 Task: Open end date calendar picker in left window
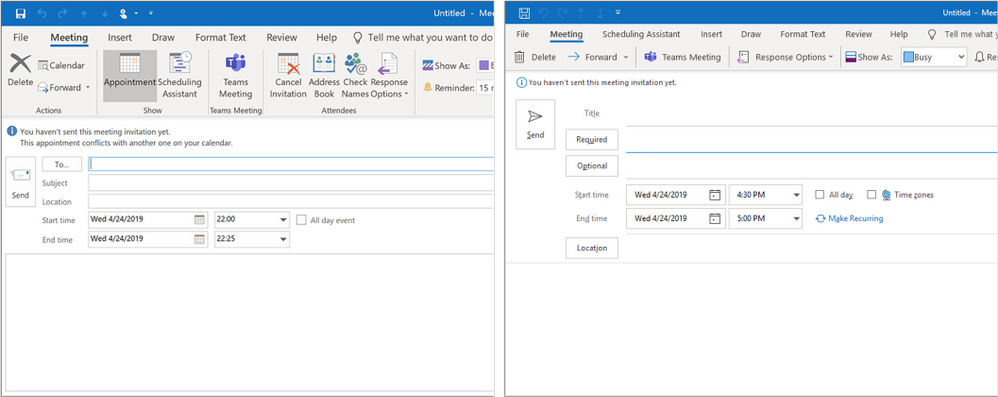click(x=199, y=239)
